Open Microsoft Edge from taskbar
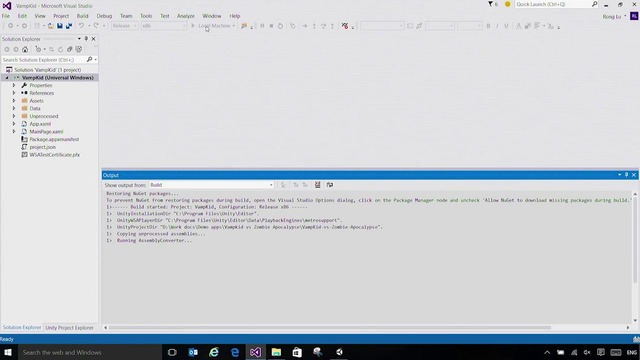This screenshot has height=360, width=640. (235, 352)
